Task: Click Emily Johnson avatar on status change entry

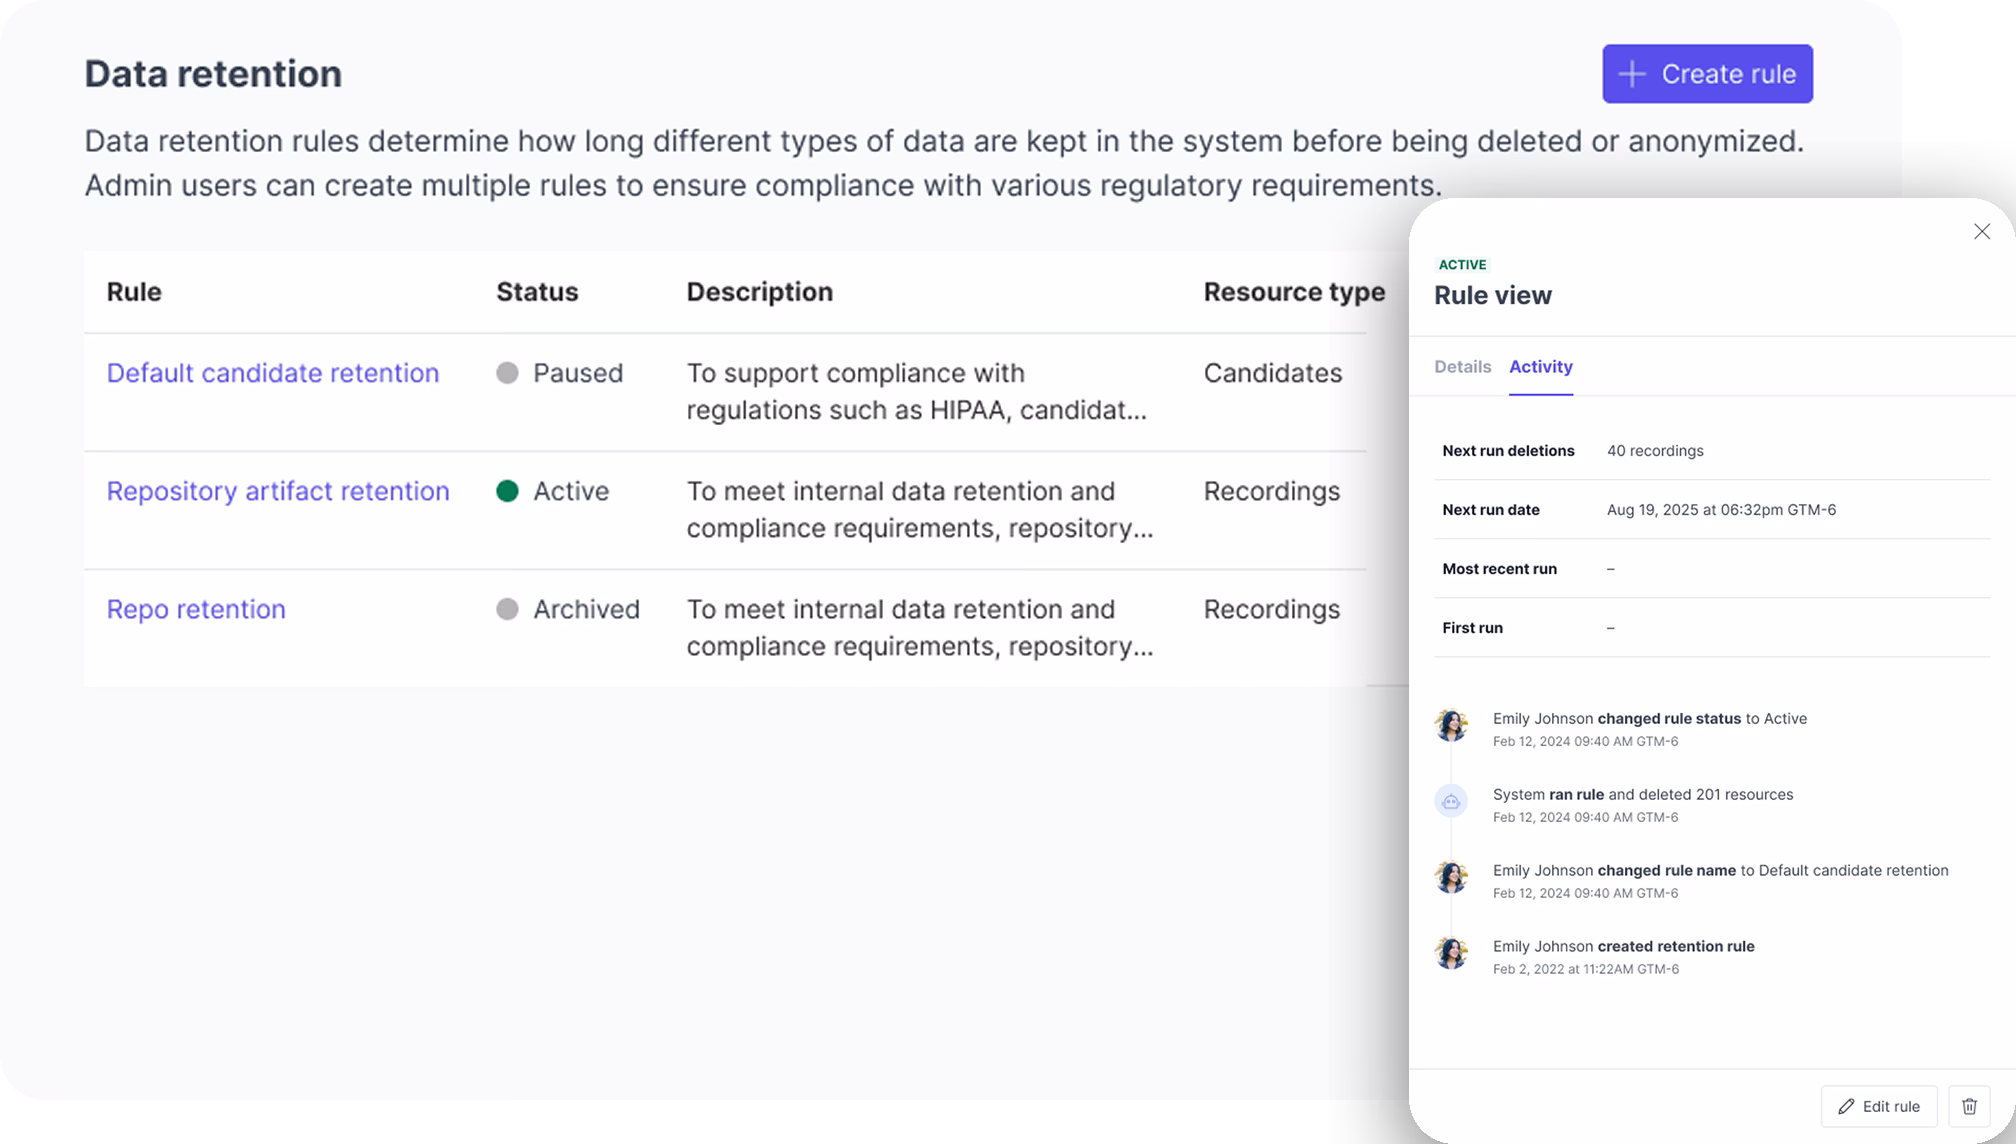Action: pyautogui.click(x=1451, y=725)
